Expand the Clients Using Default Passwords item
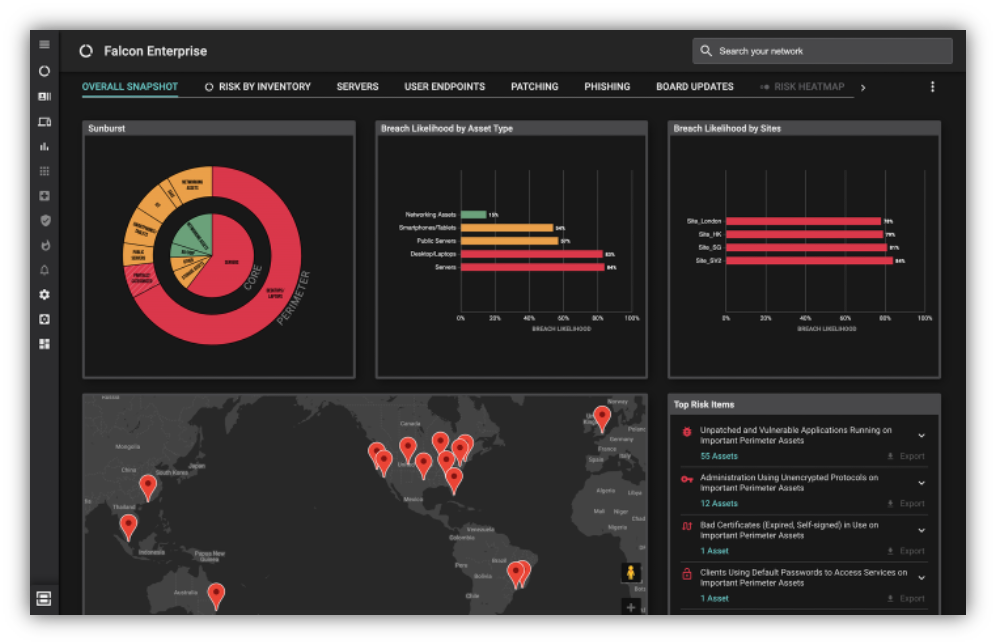This screenshot has width=996, height=644. (x=922, y=578)
